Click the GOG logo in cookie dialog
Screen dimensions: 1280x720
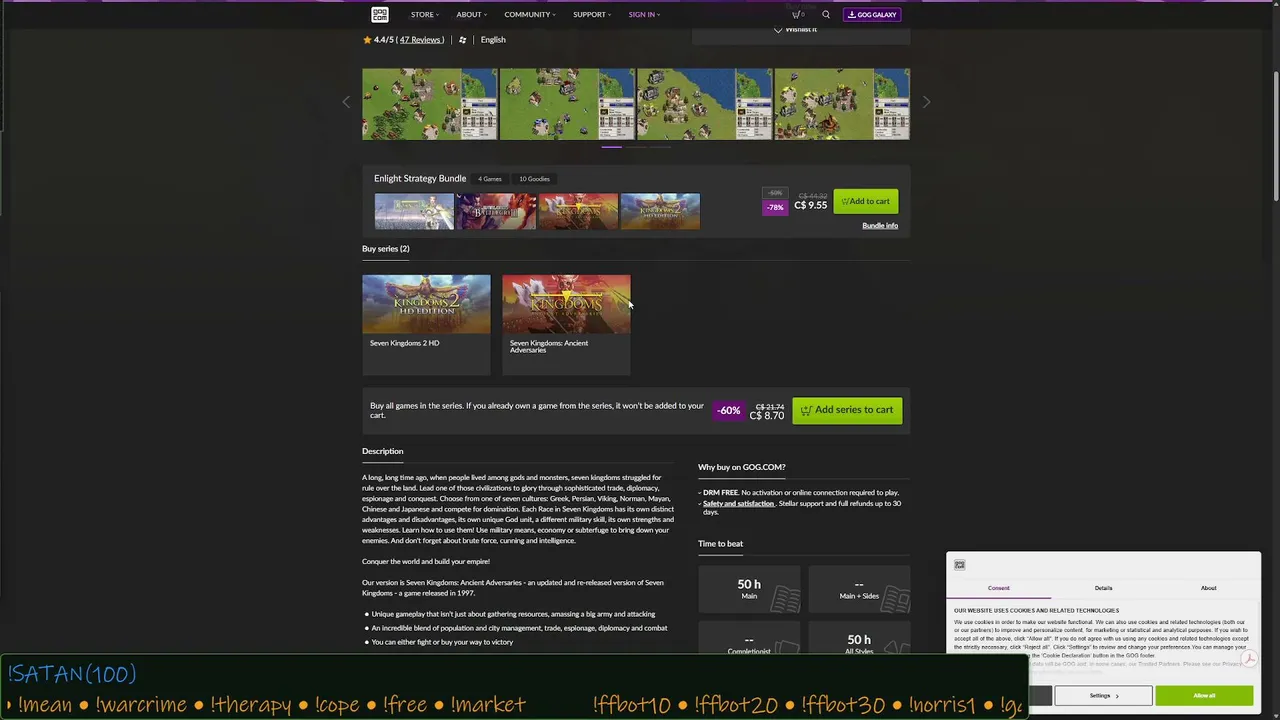point(959,565)
